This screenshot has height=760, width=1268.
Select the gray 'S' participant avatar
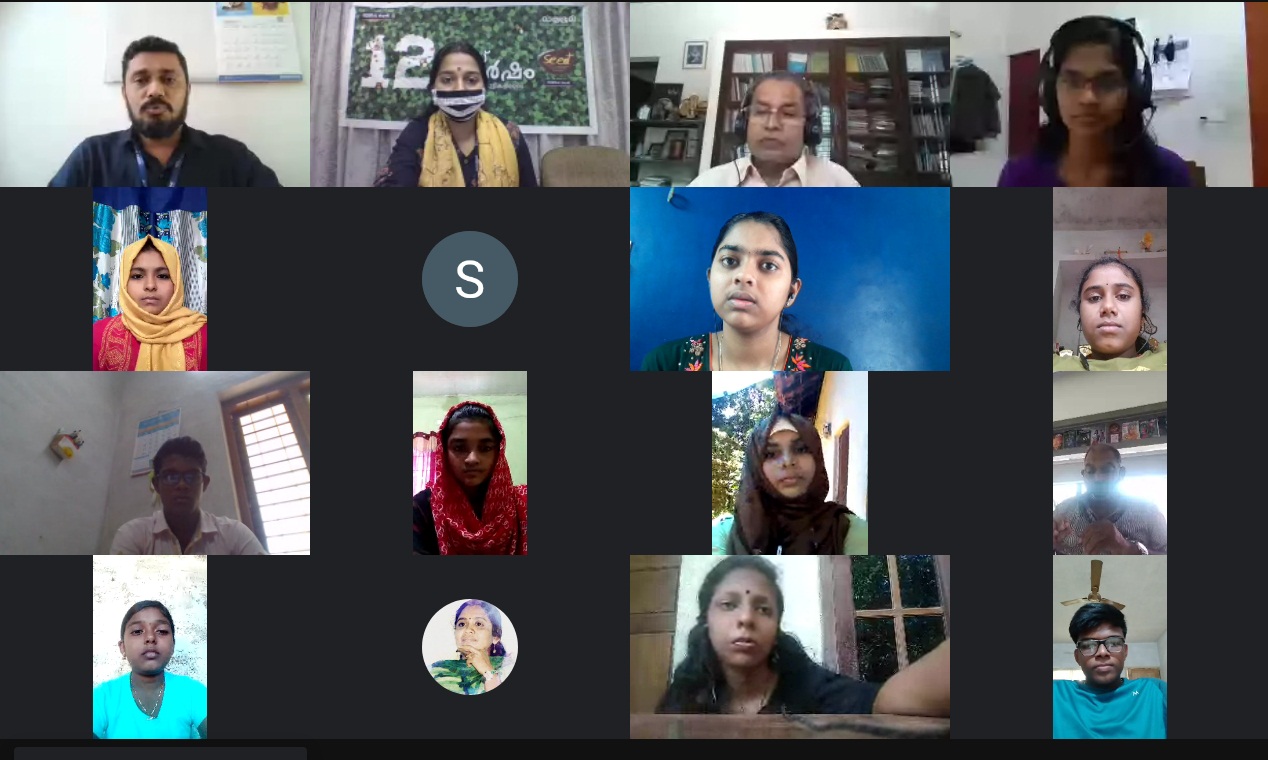click(470, 279)
